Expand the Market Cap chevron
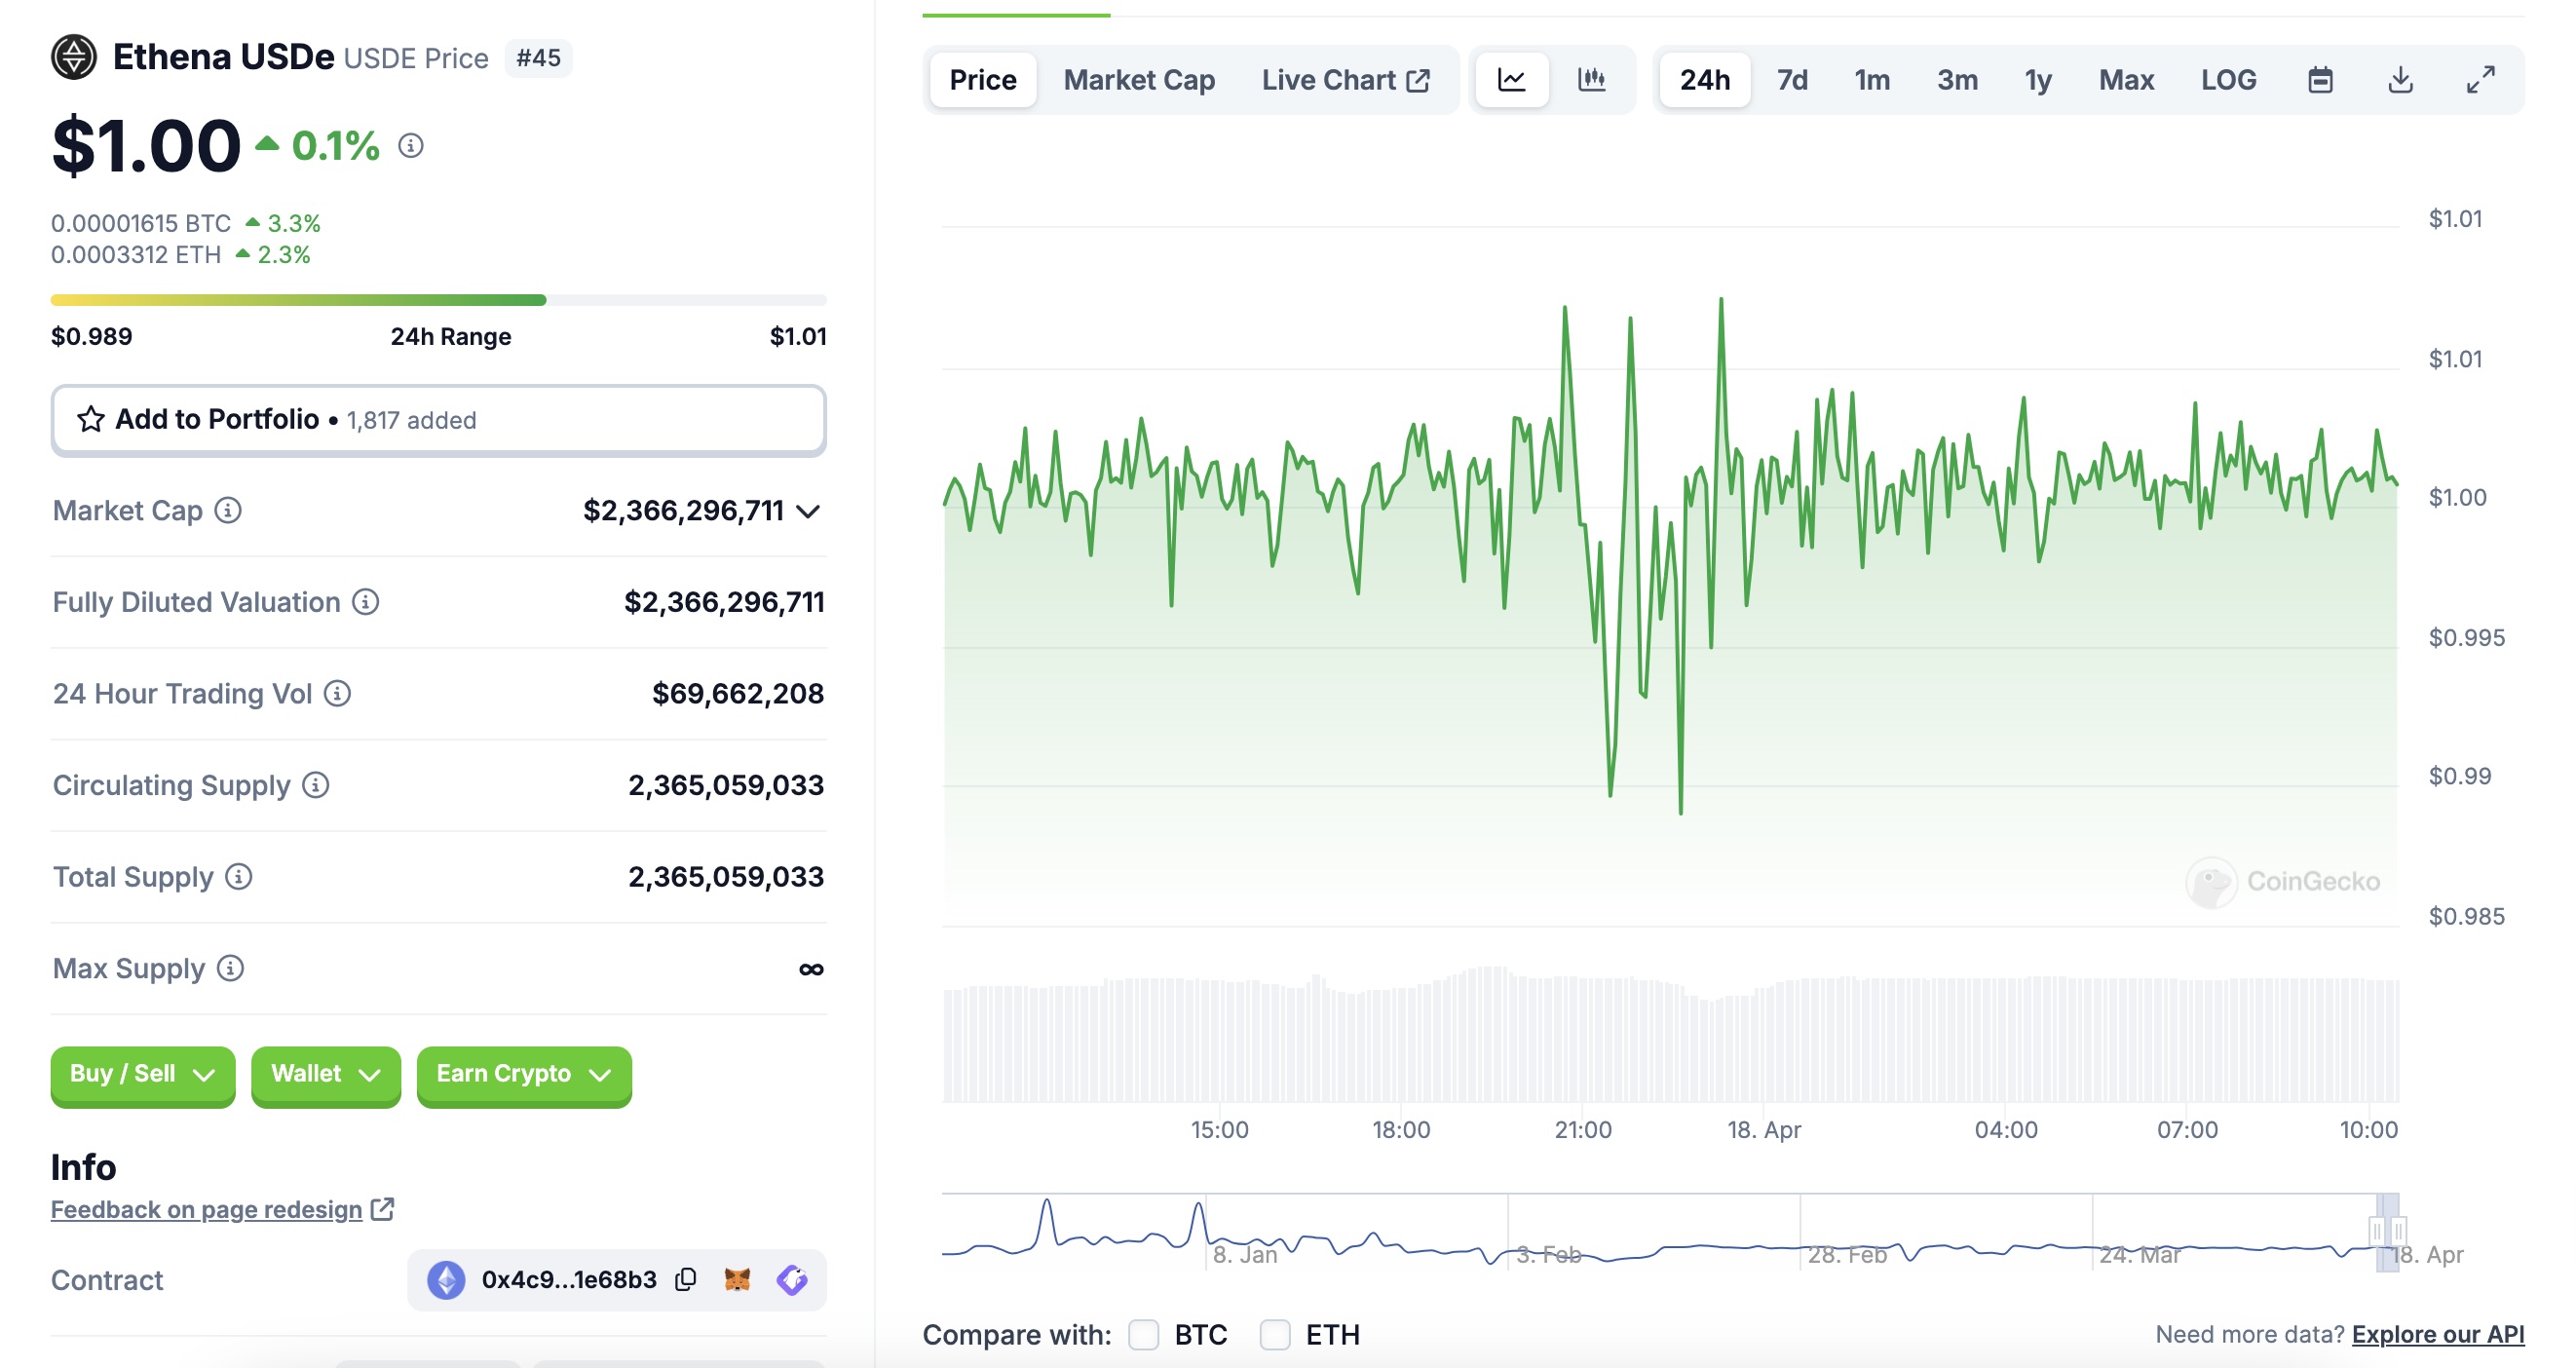Viewport: 2576px width, 1368px height. click(808, 512)
